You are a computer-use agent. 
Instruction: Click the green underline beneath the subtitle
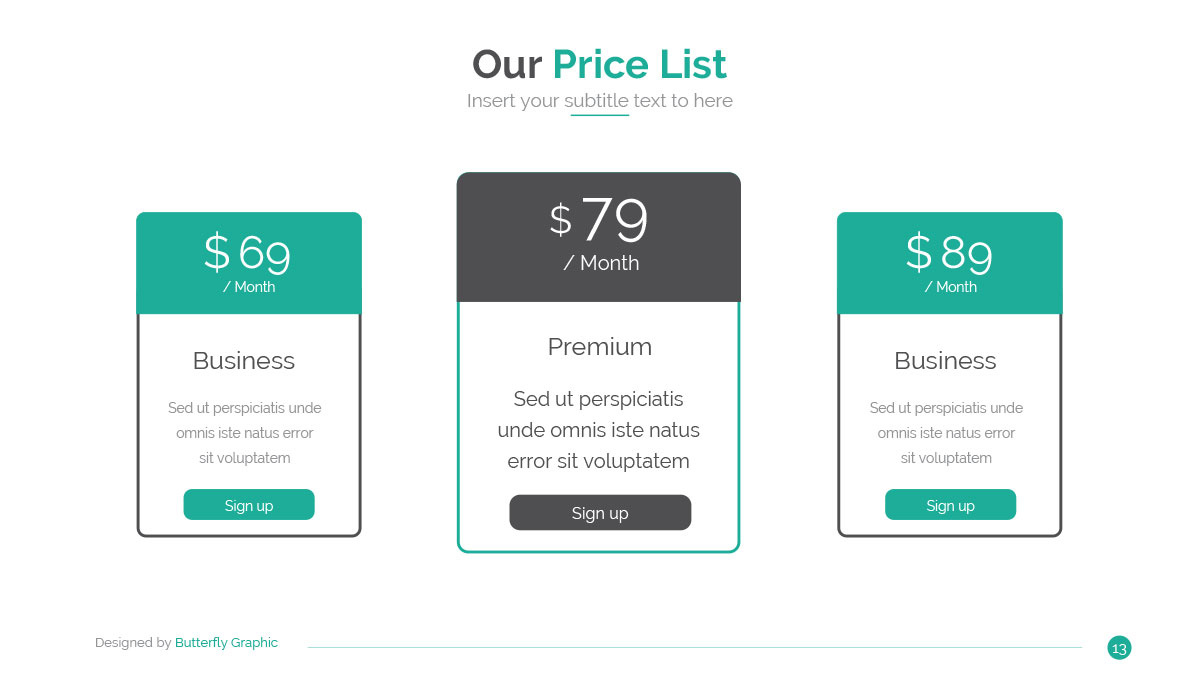click(x=600, y=115)
